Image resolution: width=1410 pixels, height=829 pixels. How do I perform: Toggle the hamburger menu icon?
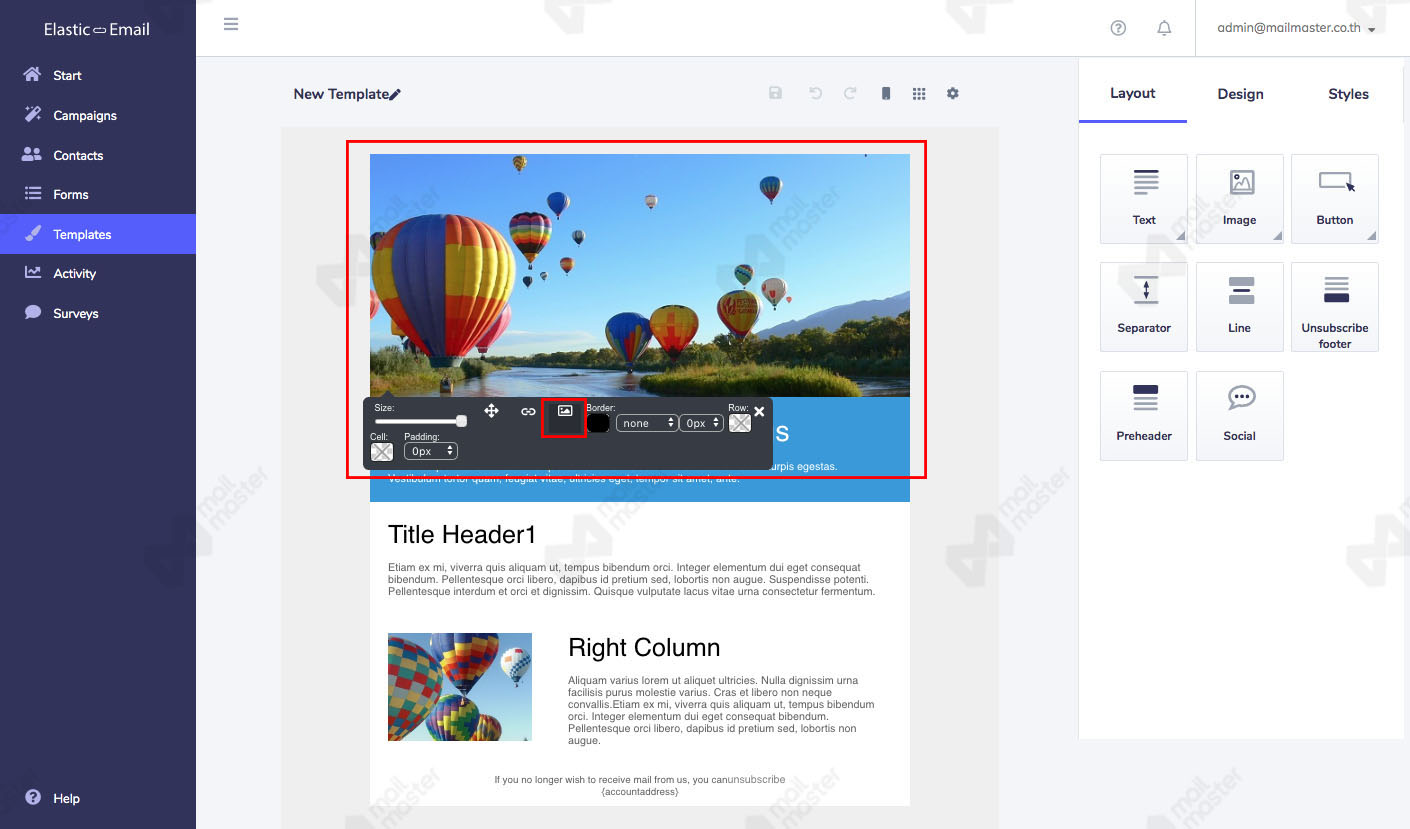(x=231, y=24)
